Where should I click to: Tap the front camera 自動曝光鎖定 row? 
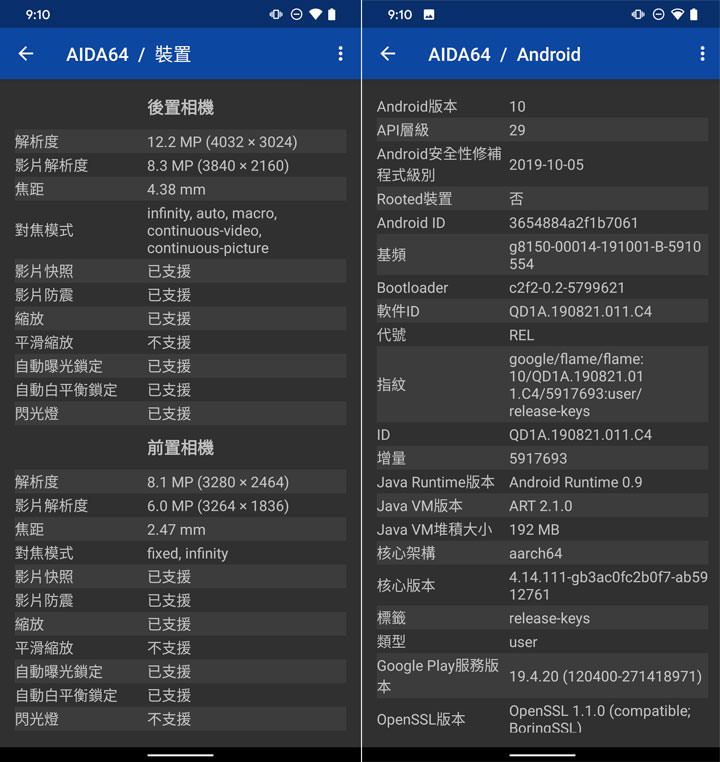pos(181,672)
